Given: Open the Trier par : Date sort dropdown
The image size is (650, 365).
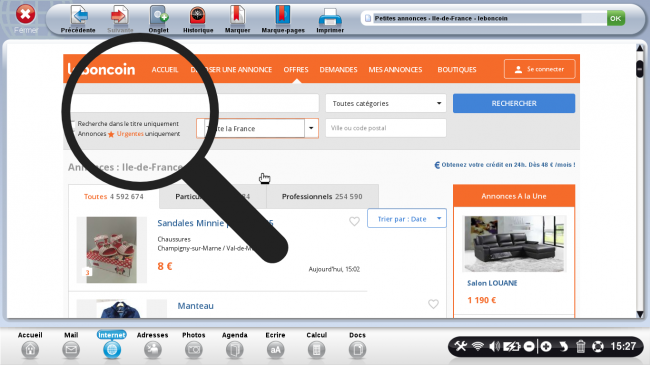Looking at the screenshot, I should pyautogui.click(x=407, y=219).
